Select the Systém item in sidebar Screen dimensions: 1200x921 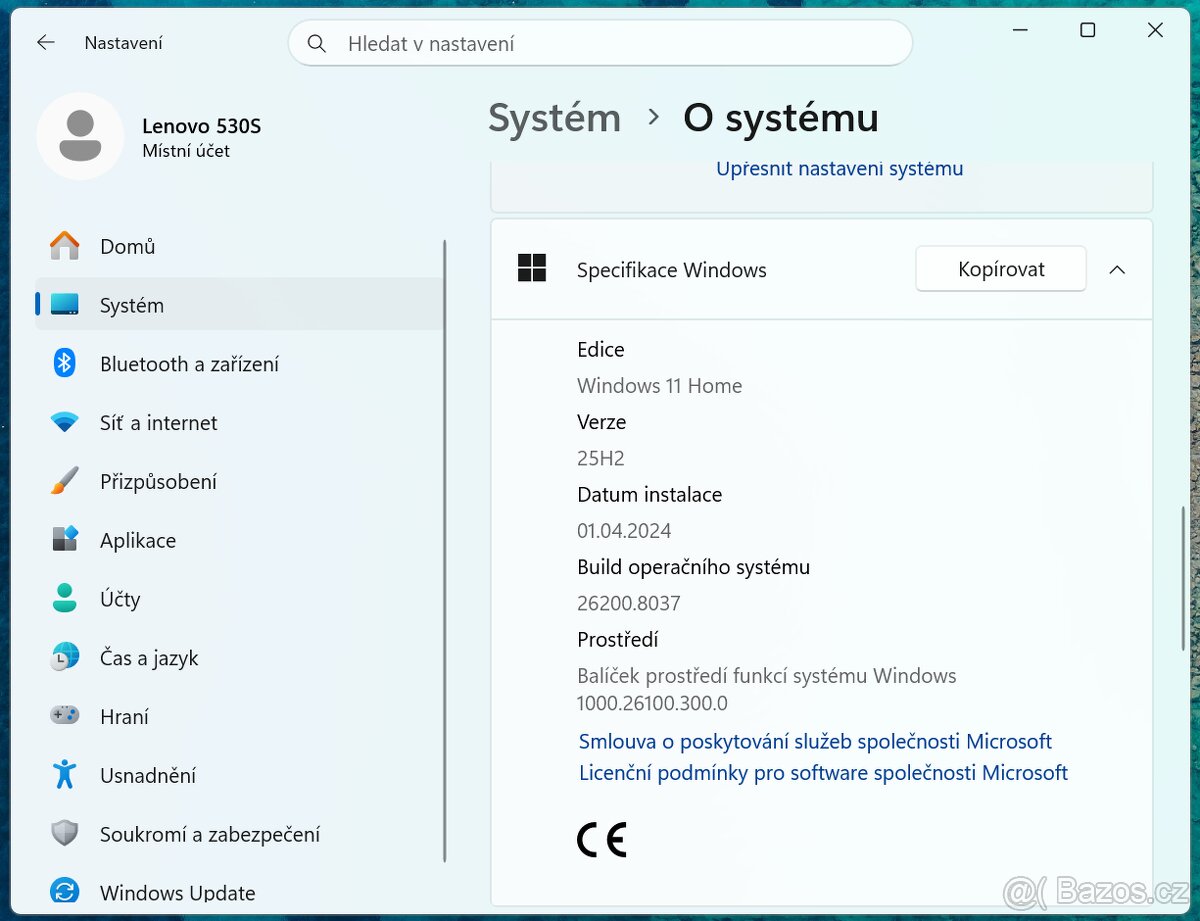point(131,305)
